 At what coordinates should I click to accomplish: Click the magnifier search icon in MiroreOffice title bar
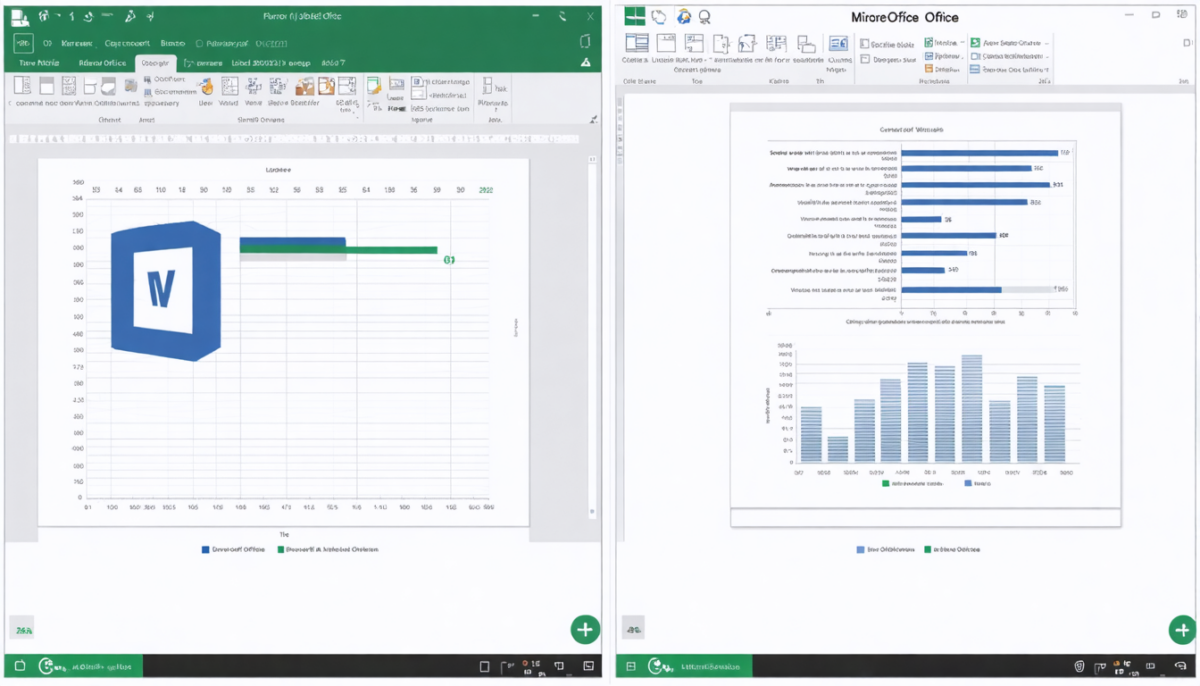[x=705, y=16]
